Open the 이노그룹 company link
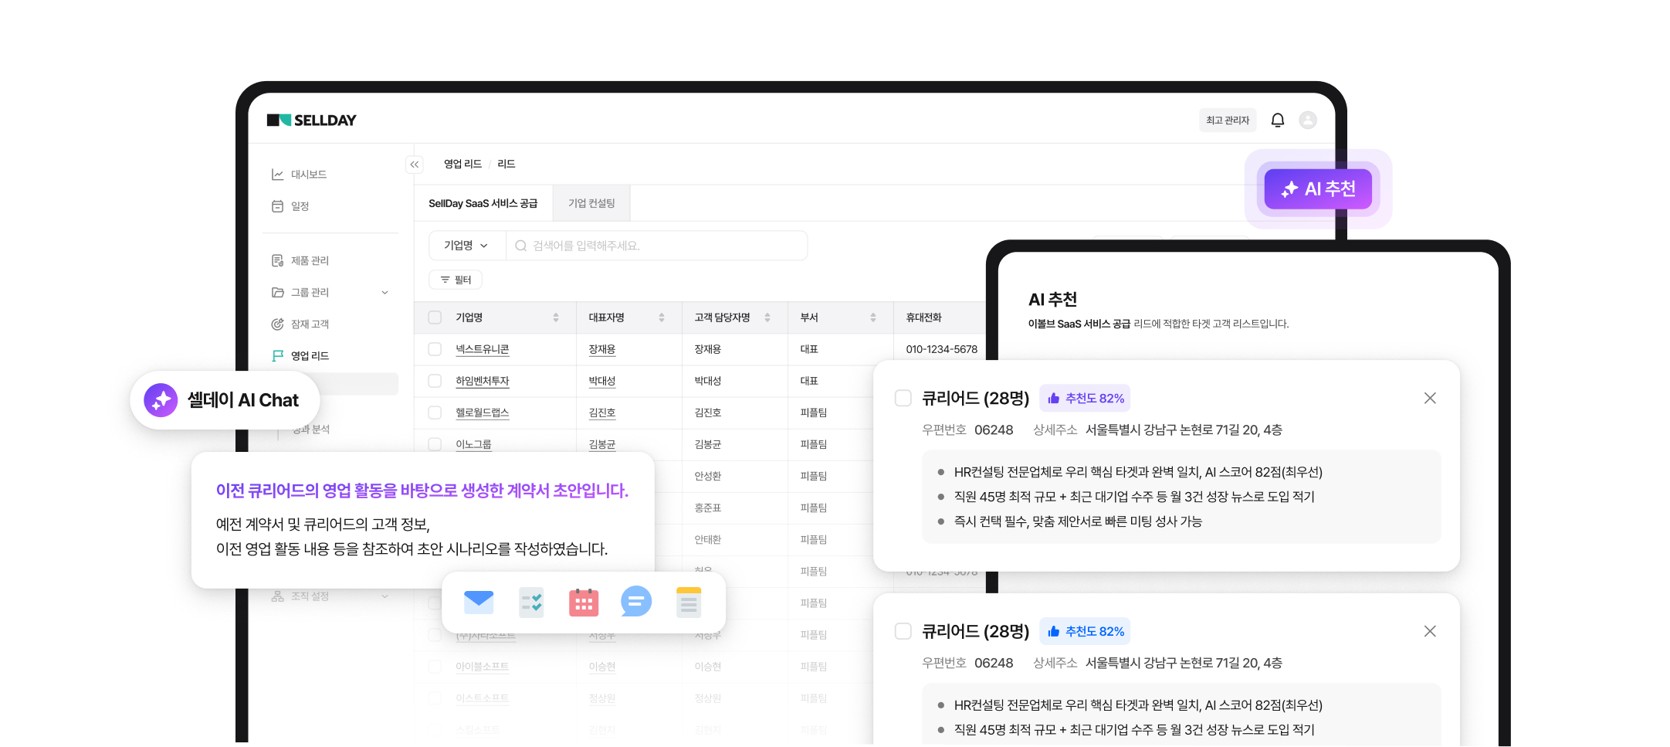The image size is (1670, 747). coord(473,444)
